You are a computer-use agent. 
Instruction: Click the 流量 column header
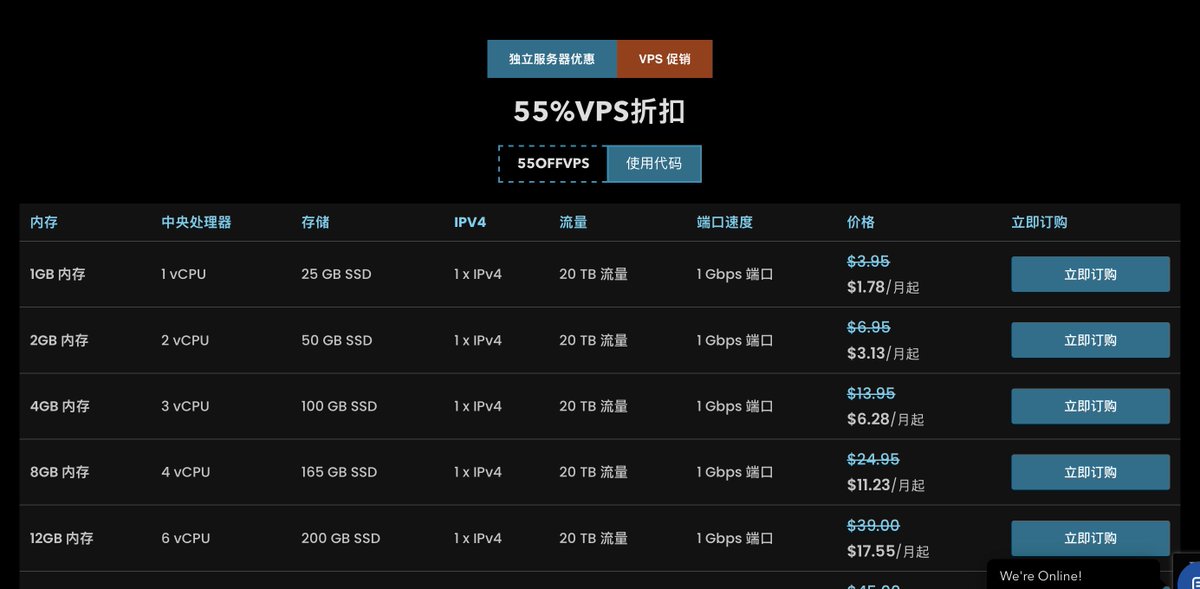pos(573,222)
